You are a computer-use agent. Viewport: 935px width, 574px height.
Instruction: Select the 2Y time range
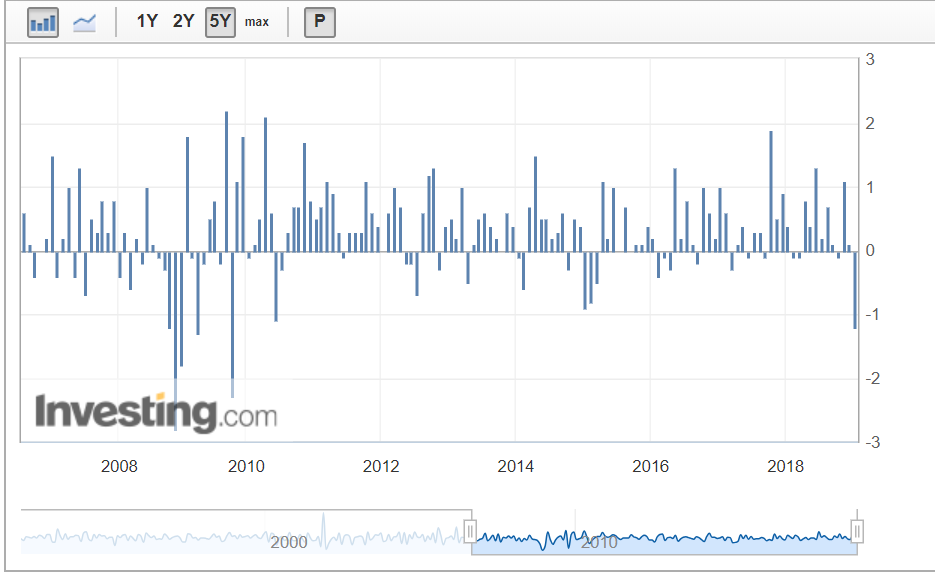(x=183, y=21)
